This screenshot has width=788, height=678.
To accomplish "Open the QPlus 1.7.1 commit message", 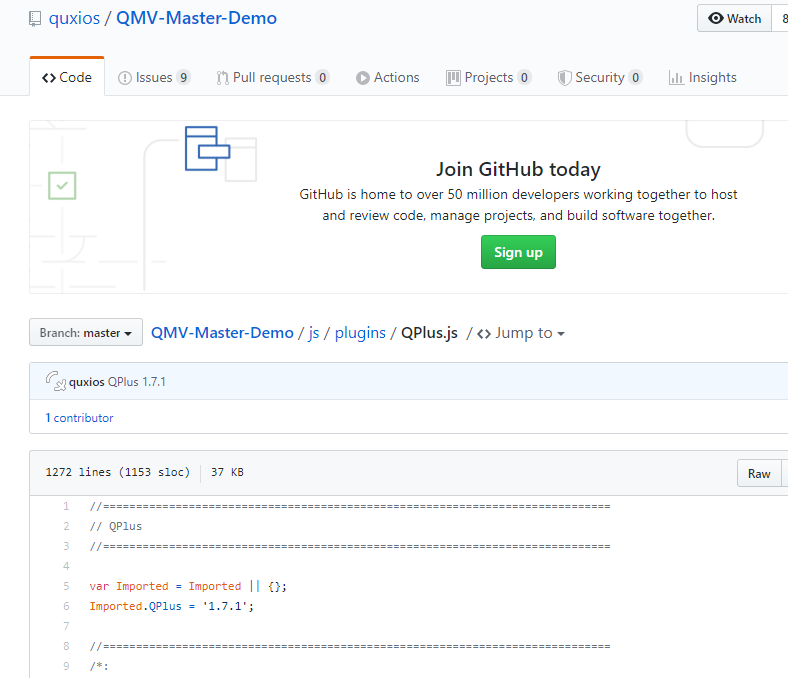I will click(x=137, y=382).
